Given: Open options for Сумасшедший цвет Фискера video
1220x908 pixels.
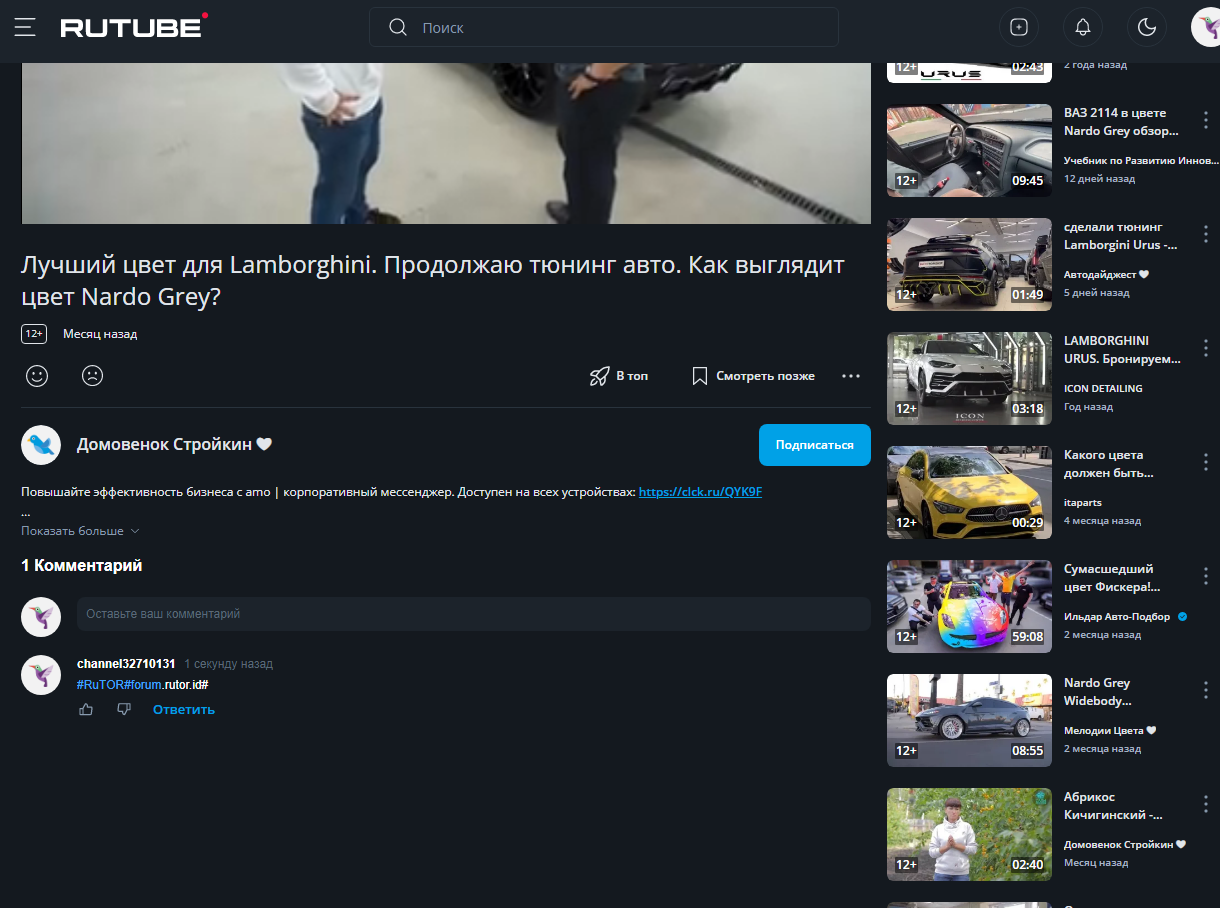Looking at the screenshot, I should coord(1206,576).
